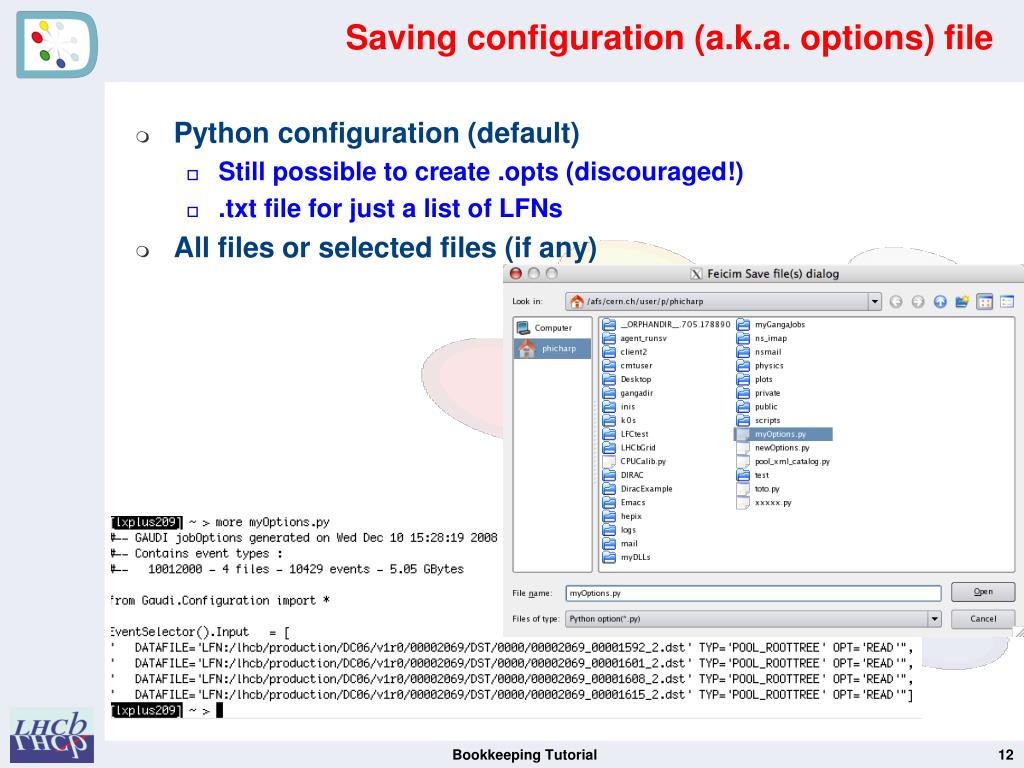Select phicharp home in the sidebar
The image size is (1024, 768).
552,348
